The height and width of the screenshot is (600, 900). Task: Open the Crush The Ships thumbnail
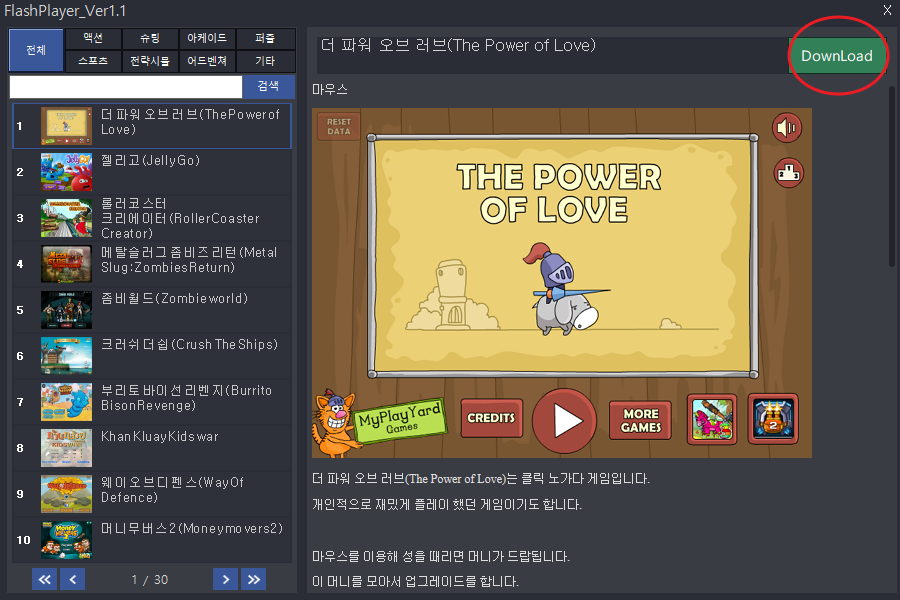click(x=66, y=355)
